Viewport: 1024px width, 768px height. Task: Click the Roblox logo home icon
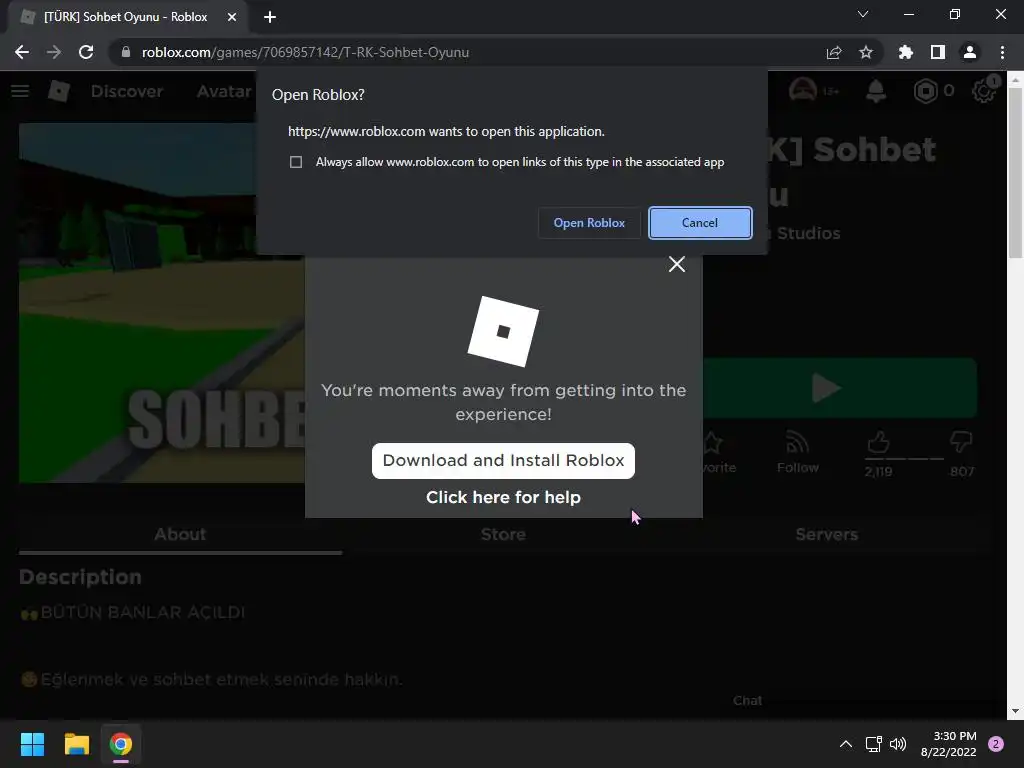pos(59,91)
